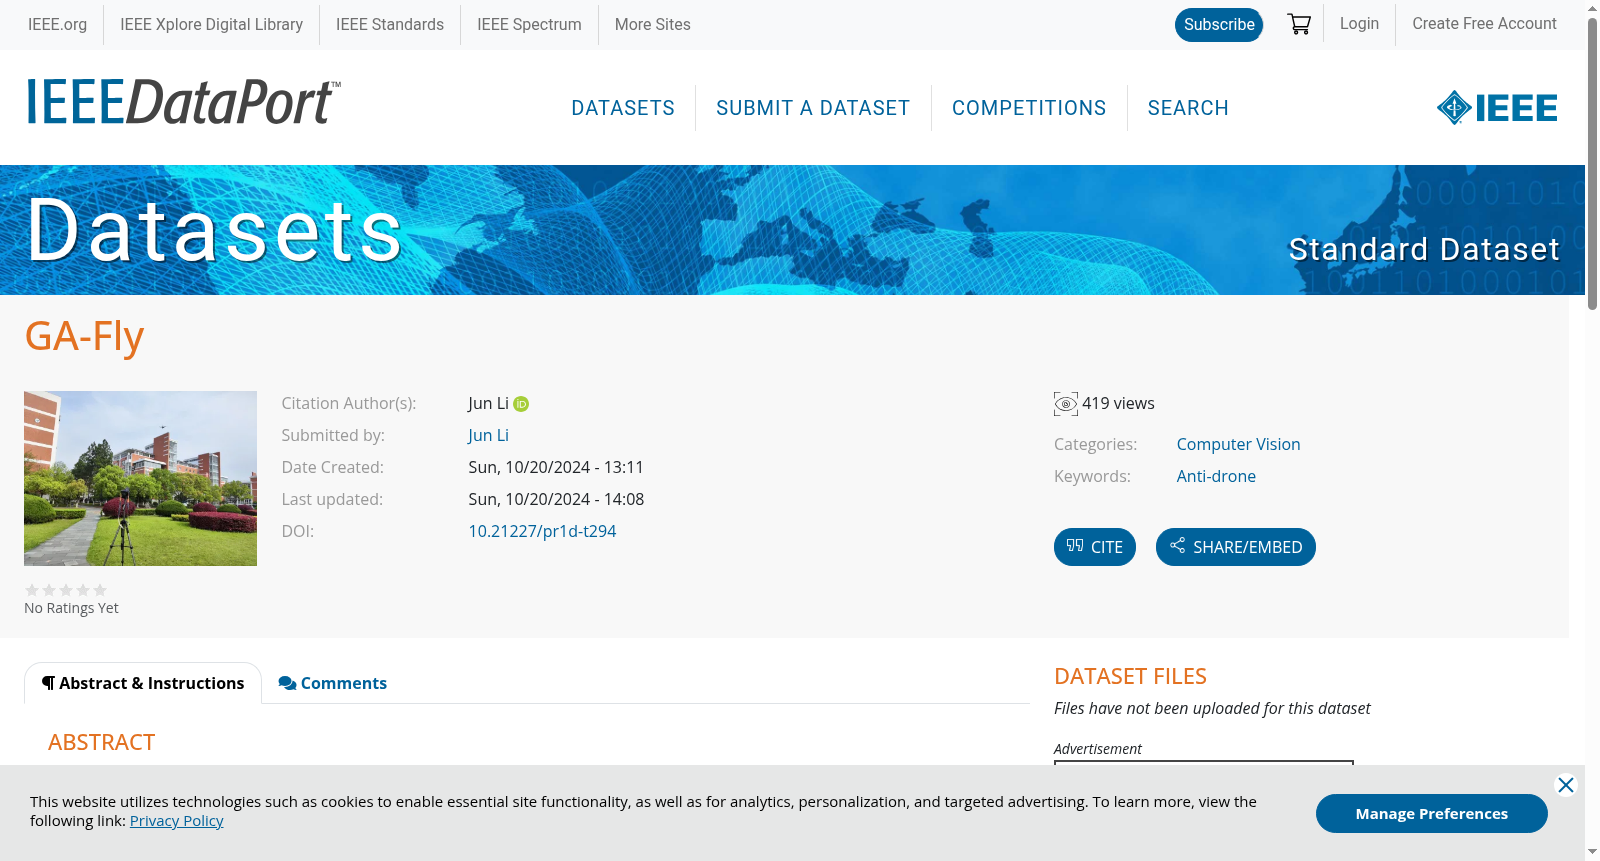Switch to the Abstract & Instructions tab
The image size is (1600, 861).
coord(143,683)
